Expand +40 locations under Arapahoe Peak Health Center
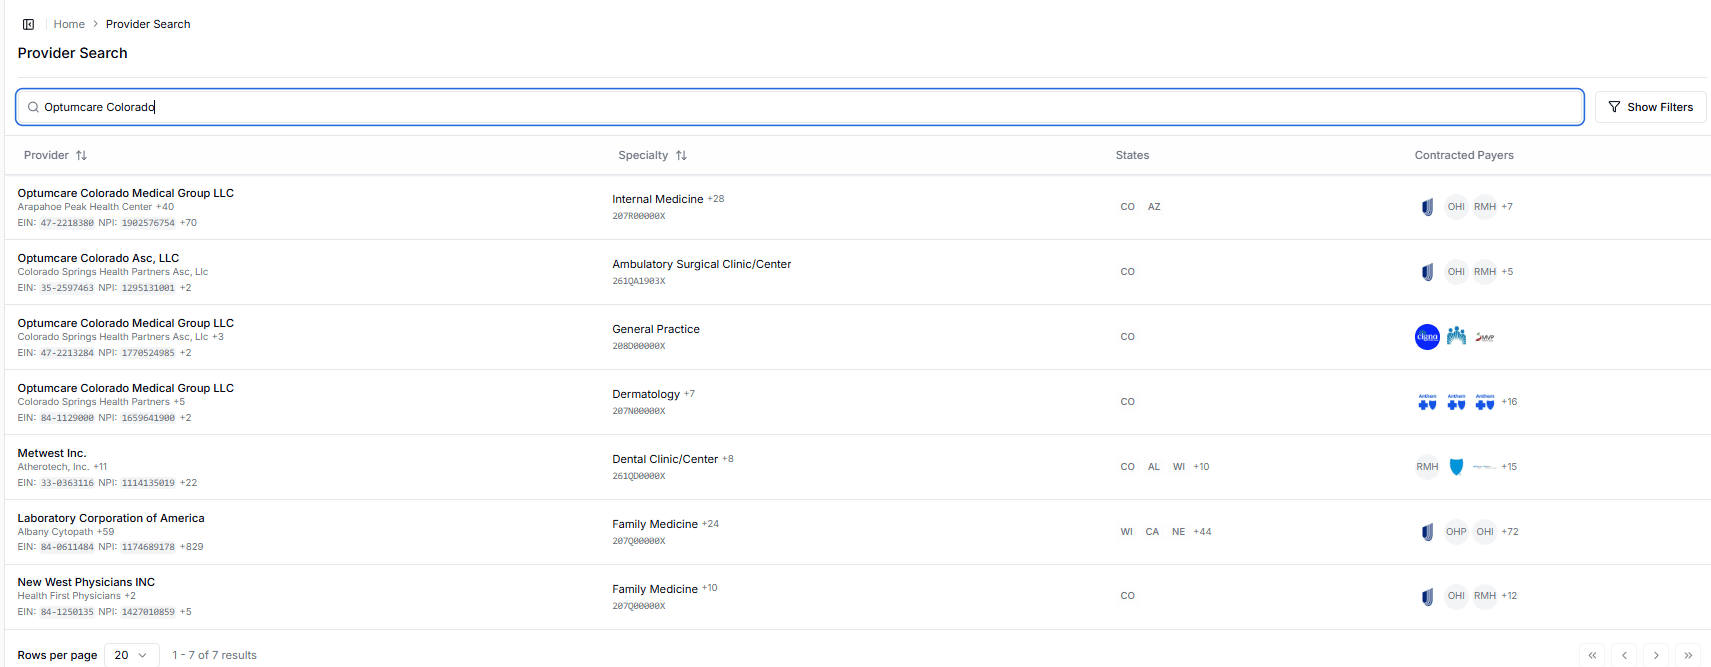This screenshot has width=1711, height=667. click(165, 207)
